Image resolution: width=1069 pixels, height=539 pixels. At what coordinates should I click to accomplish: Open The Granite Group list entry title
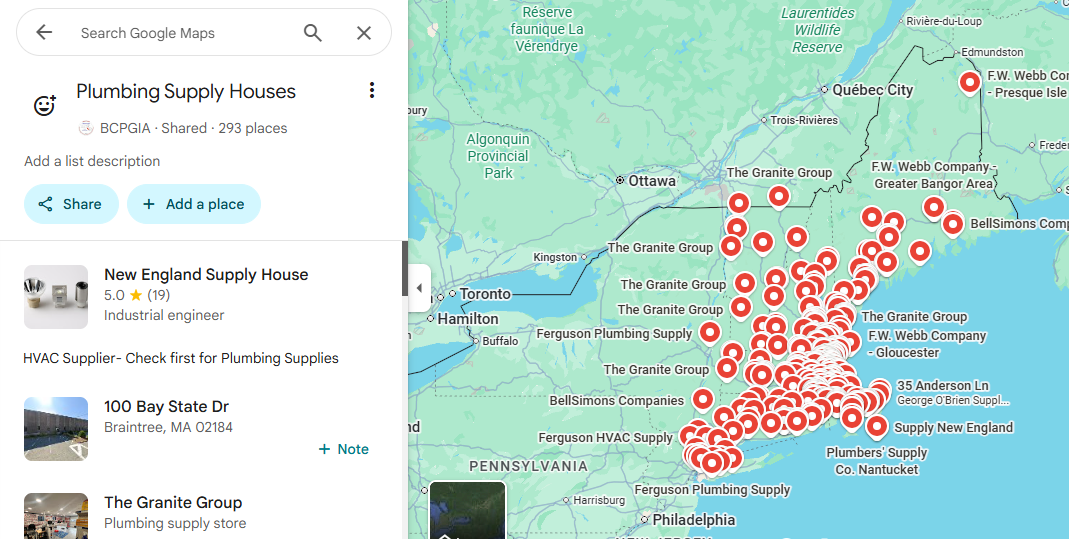coord(173,503)
